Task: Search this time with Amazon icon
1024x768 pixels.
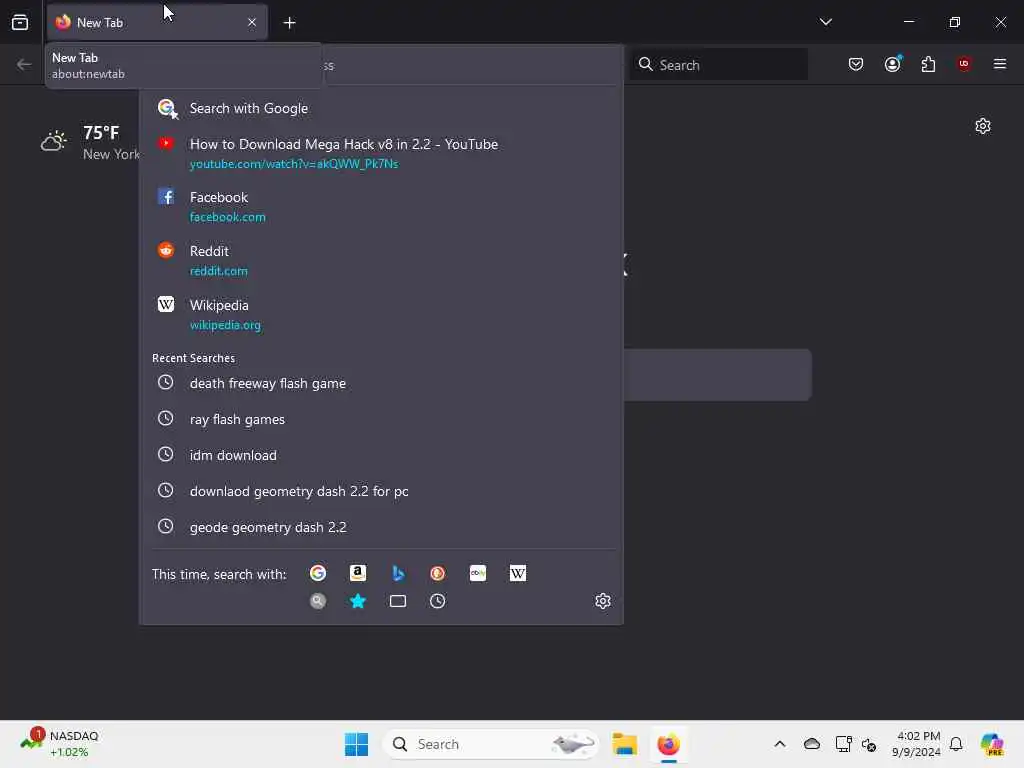Action: (x=358, y=573)
